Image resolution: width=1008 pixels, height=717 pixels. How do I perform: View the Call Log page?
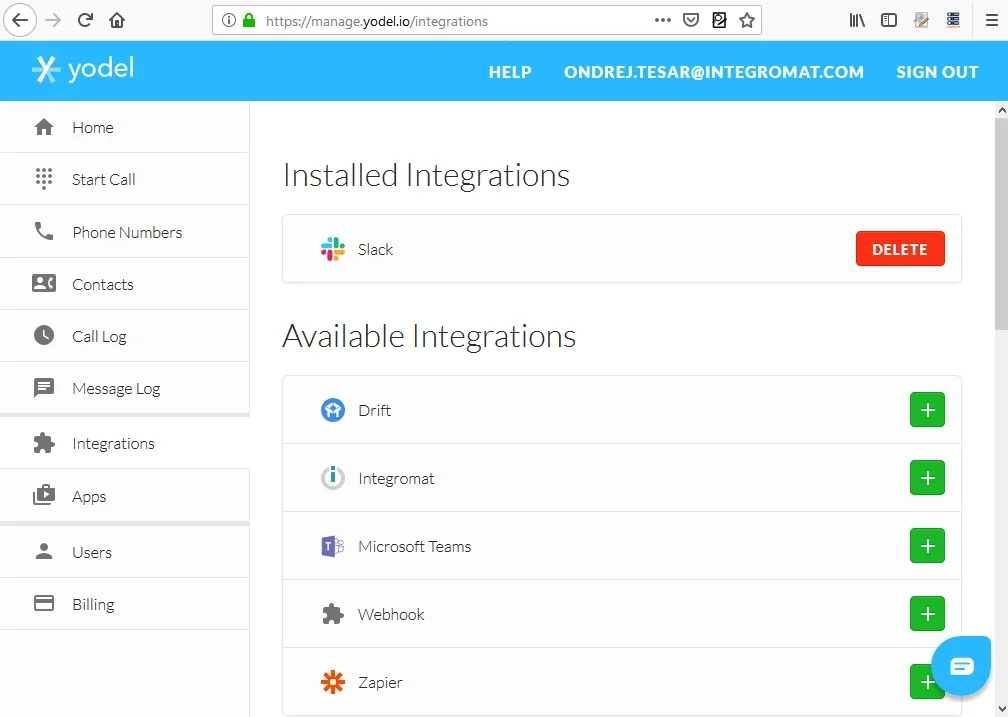tap(125, 336)
